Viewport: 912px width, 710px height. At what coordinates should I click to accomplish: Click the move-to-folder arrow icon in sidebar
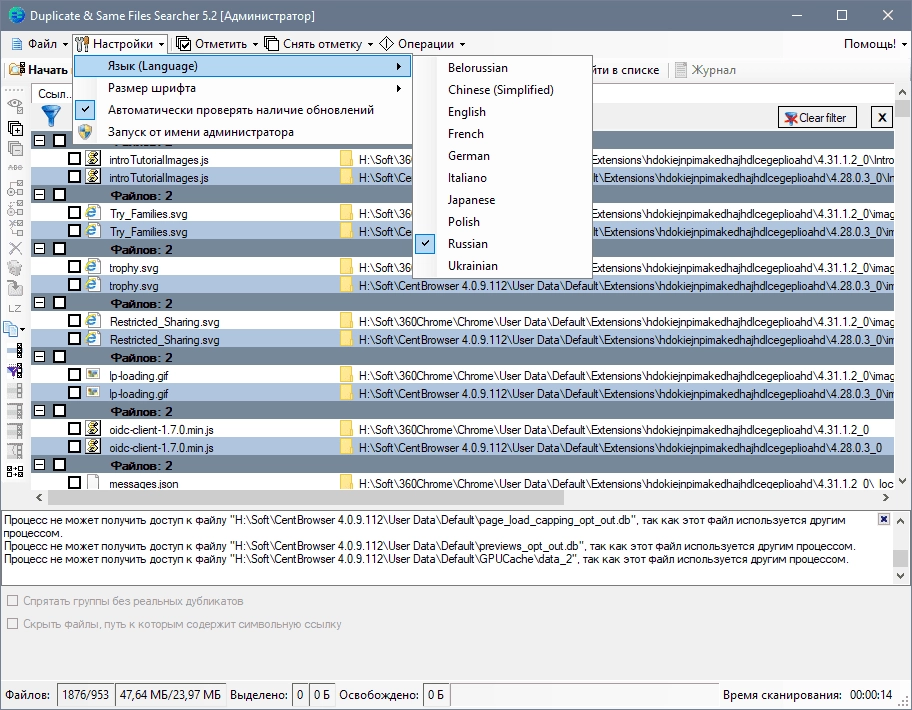(15, 288)
